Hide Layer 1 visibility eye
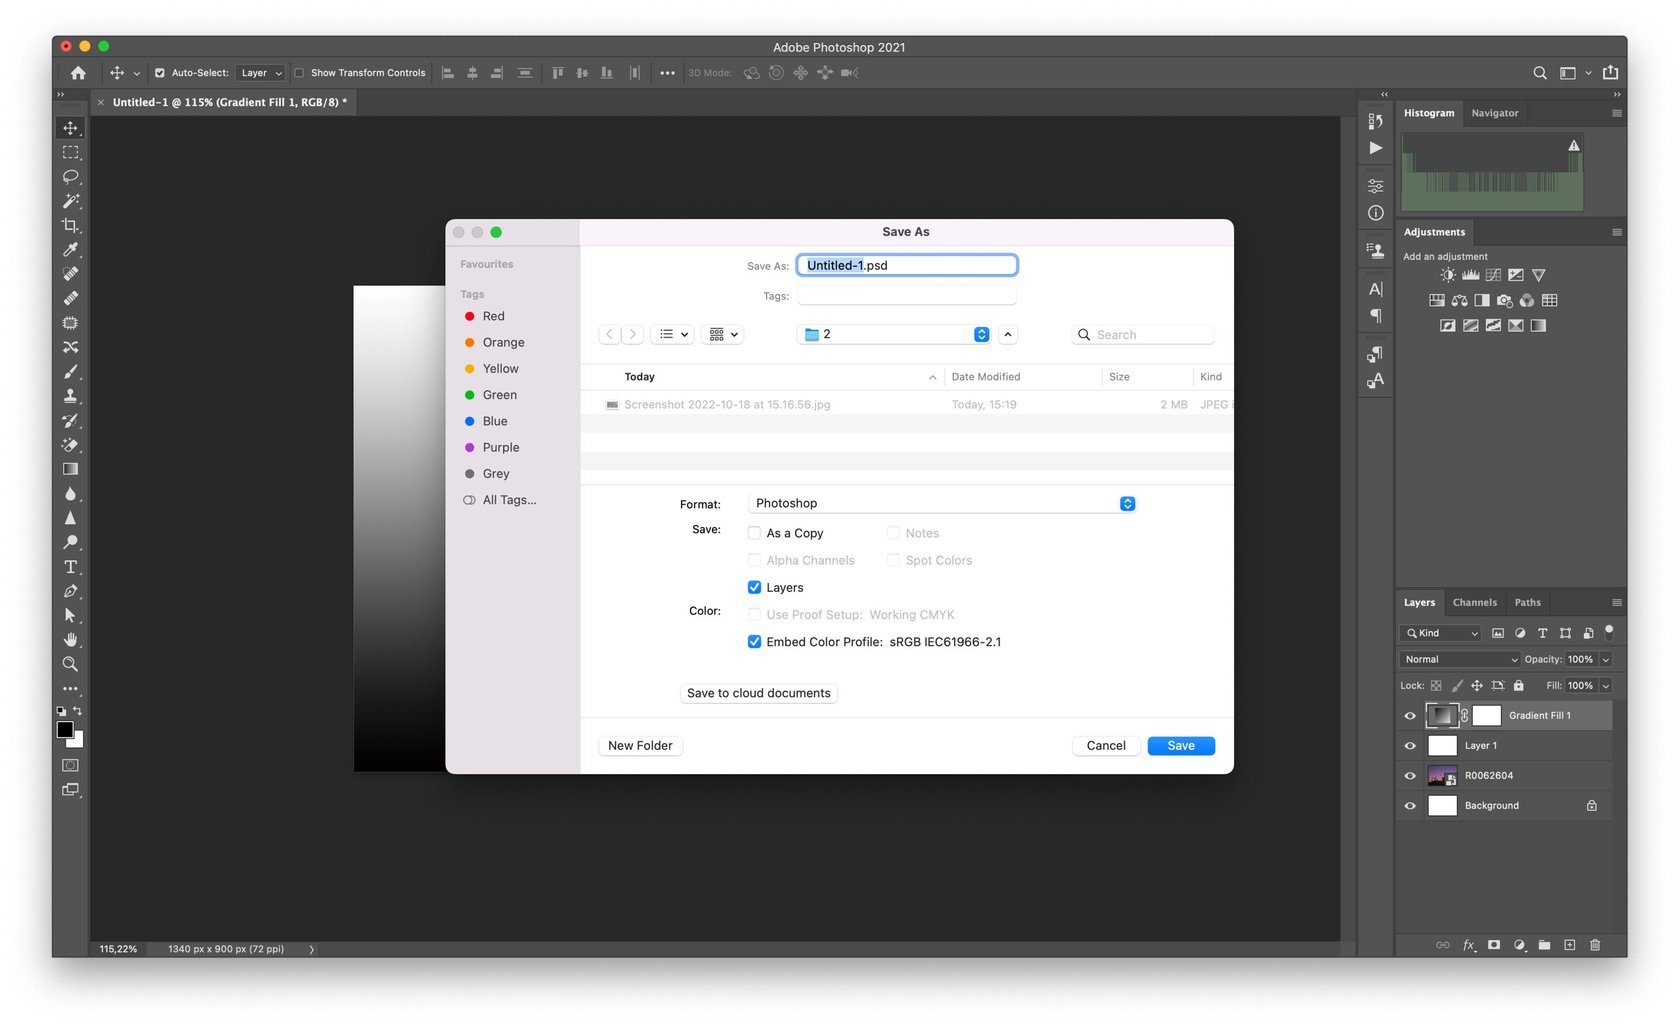 (1410, 746)
